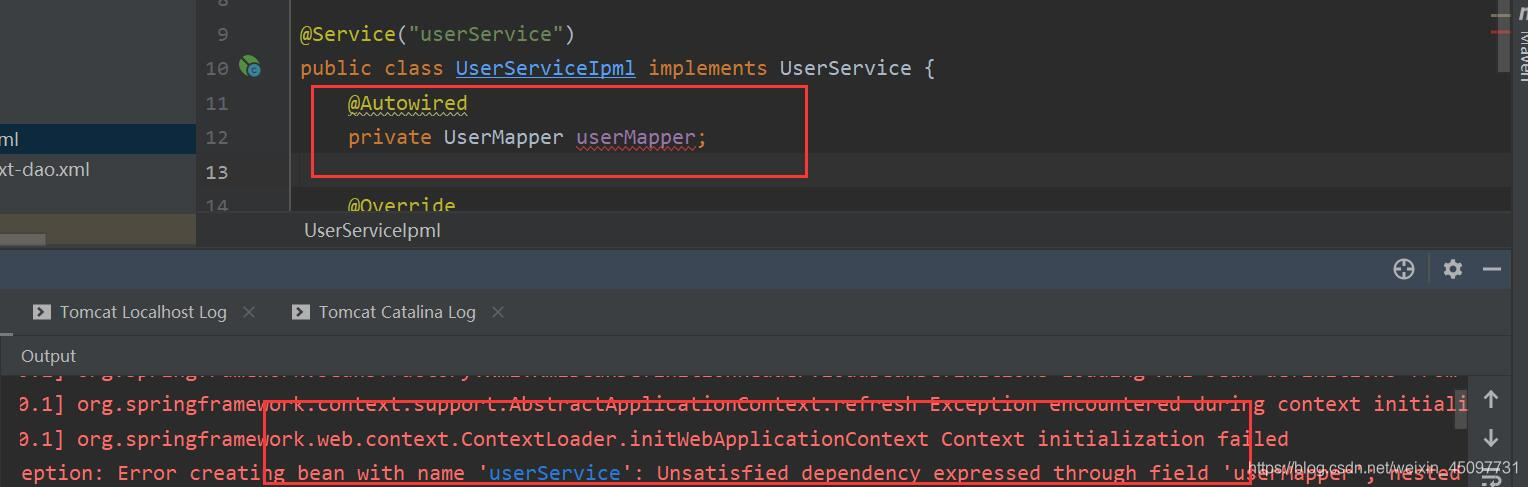Click the Spring bean gutter icon on line 10
1528x487 pixels.
click(249, 68)
